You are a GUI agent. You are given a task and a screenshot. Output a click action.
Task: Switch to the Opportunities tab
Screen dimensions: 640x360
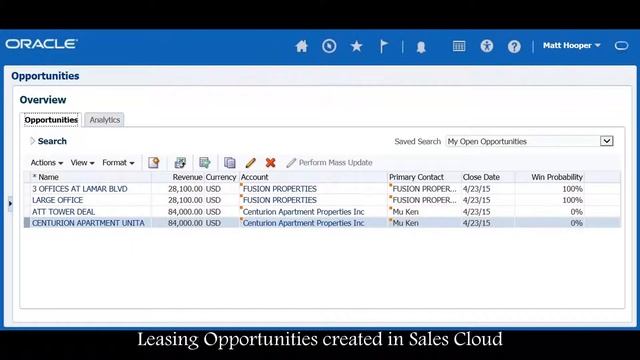click(x=51, y=120)
